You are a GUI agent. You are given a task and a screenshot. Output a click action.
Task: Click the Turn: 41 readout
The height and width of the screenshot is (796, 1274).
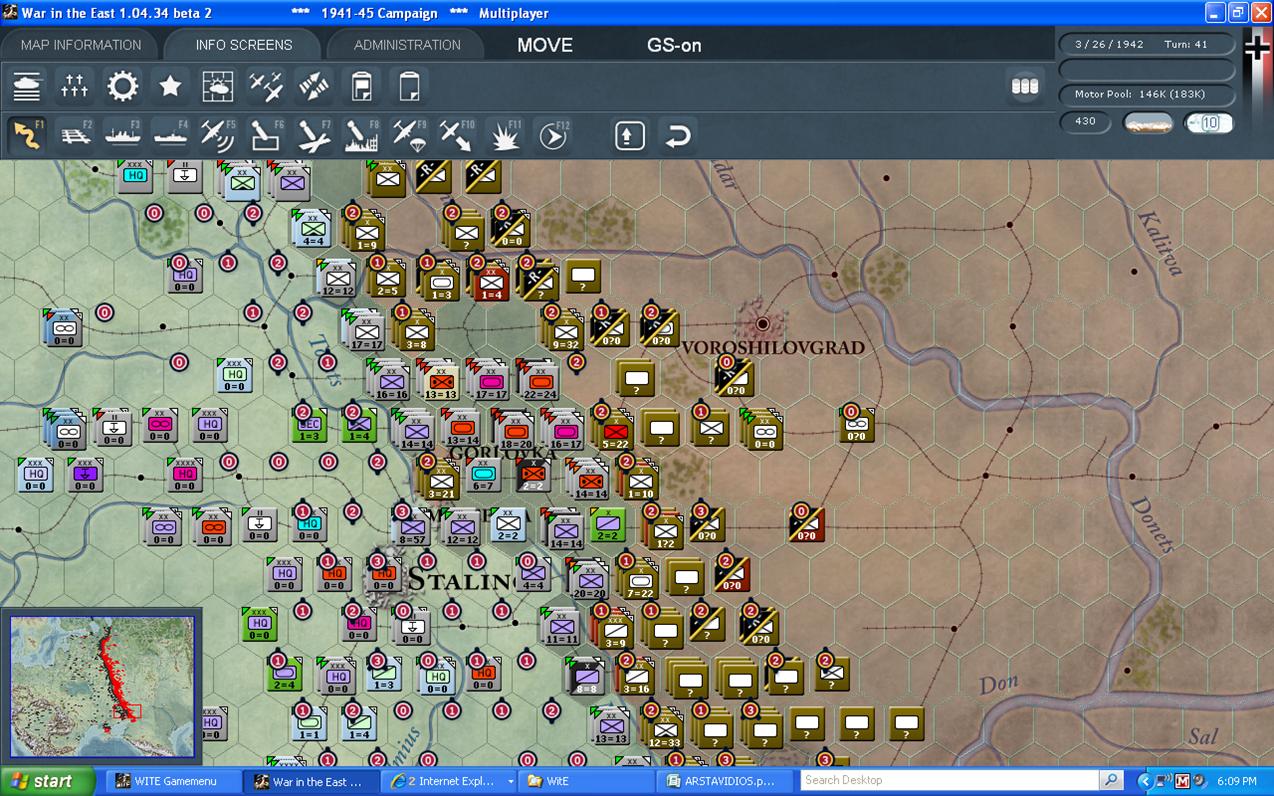pyautogui.click(x=1186, y=45)
